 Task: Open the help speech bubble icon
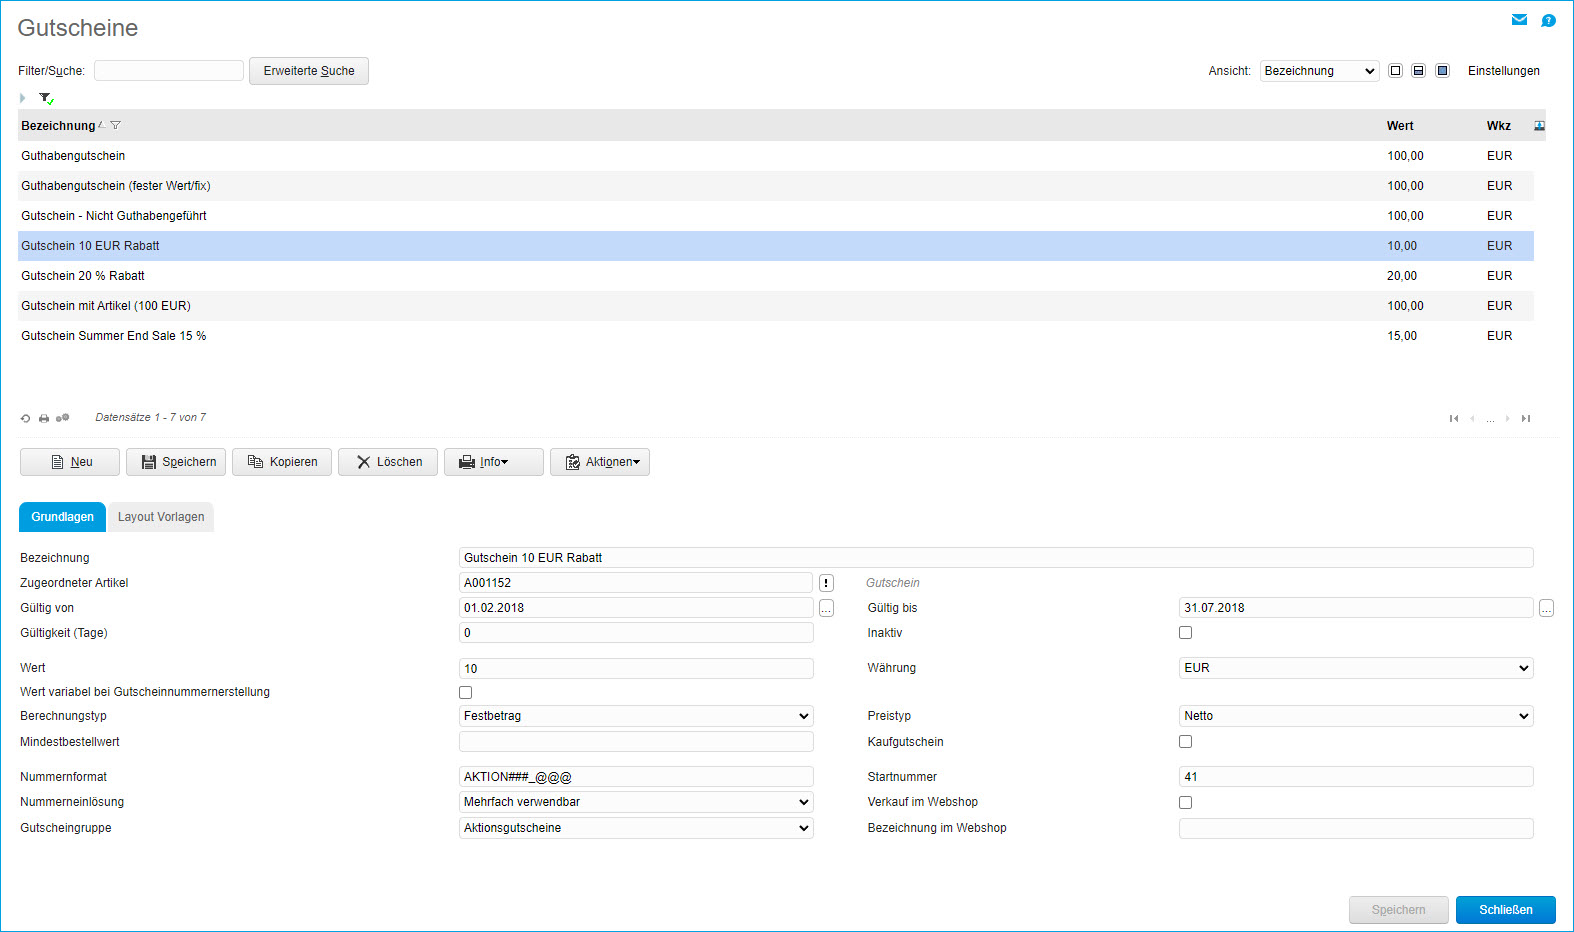point(1548,20)
